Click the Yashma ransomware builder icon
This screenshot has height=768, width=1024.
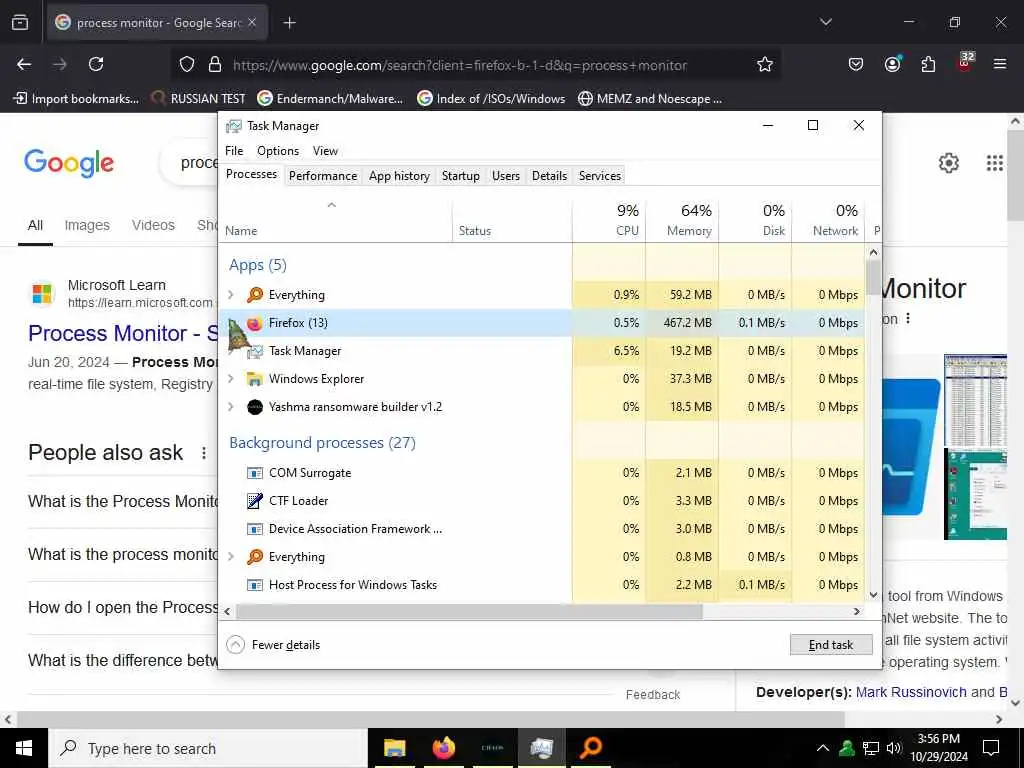[255, 407]
